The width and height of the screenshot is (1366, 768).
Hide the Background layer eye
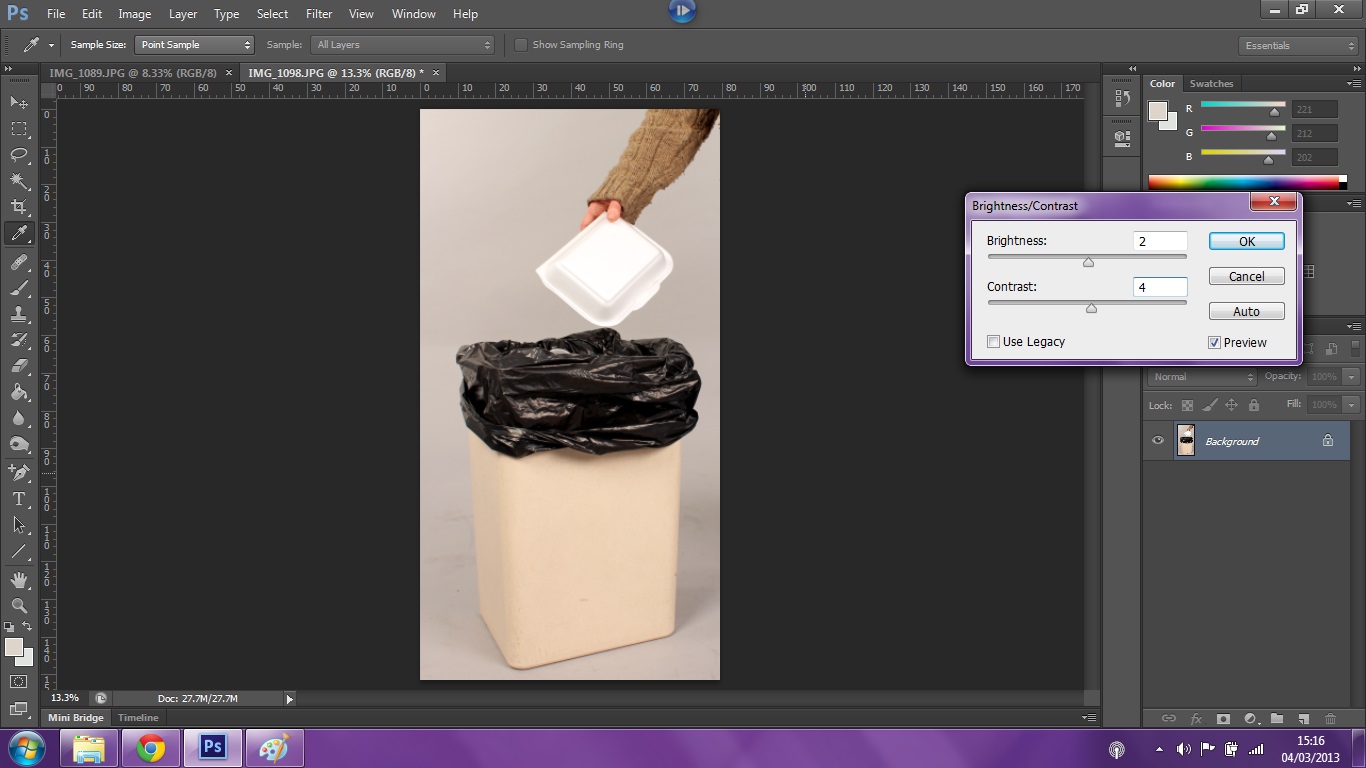[x=1158, y=441]
